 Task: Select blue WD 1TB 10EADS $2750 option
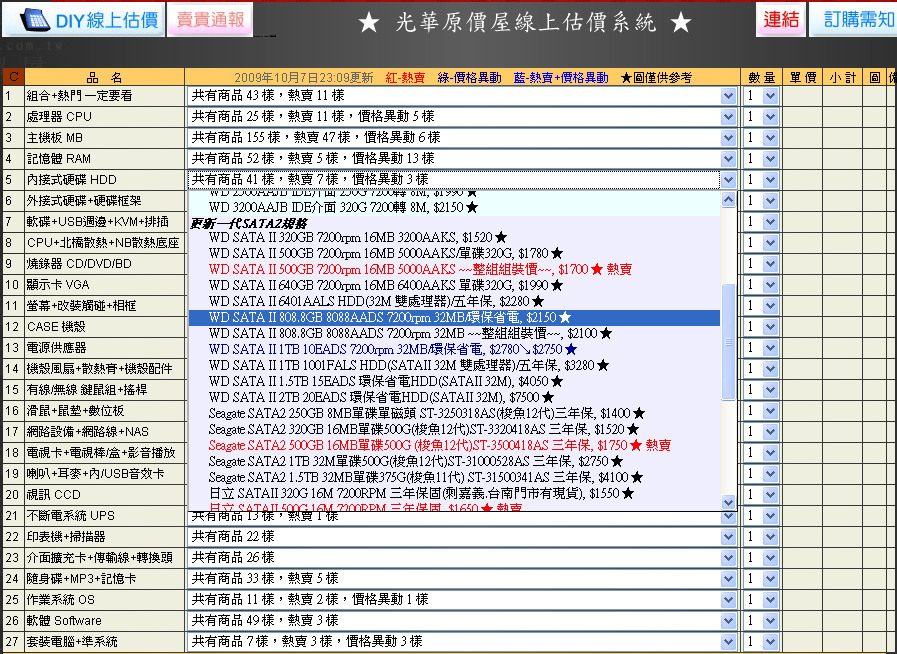[x=454, y=349]
